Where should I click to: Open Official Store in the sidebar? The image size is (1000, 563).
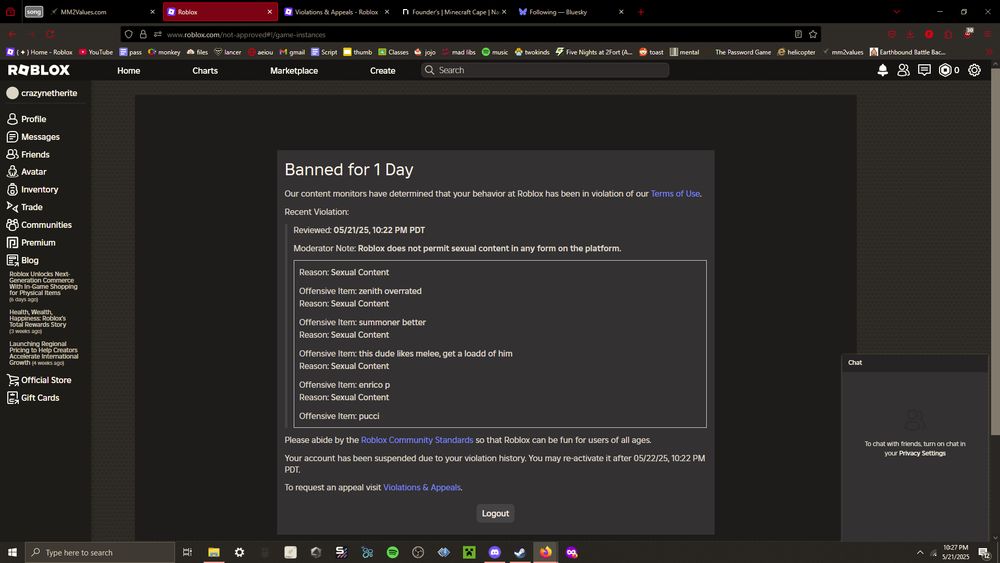[x=39, y=380]
